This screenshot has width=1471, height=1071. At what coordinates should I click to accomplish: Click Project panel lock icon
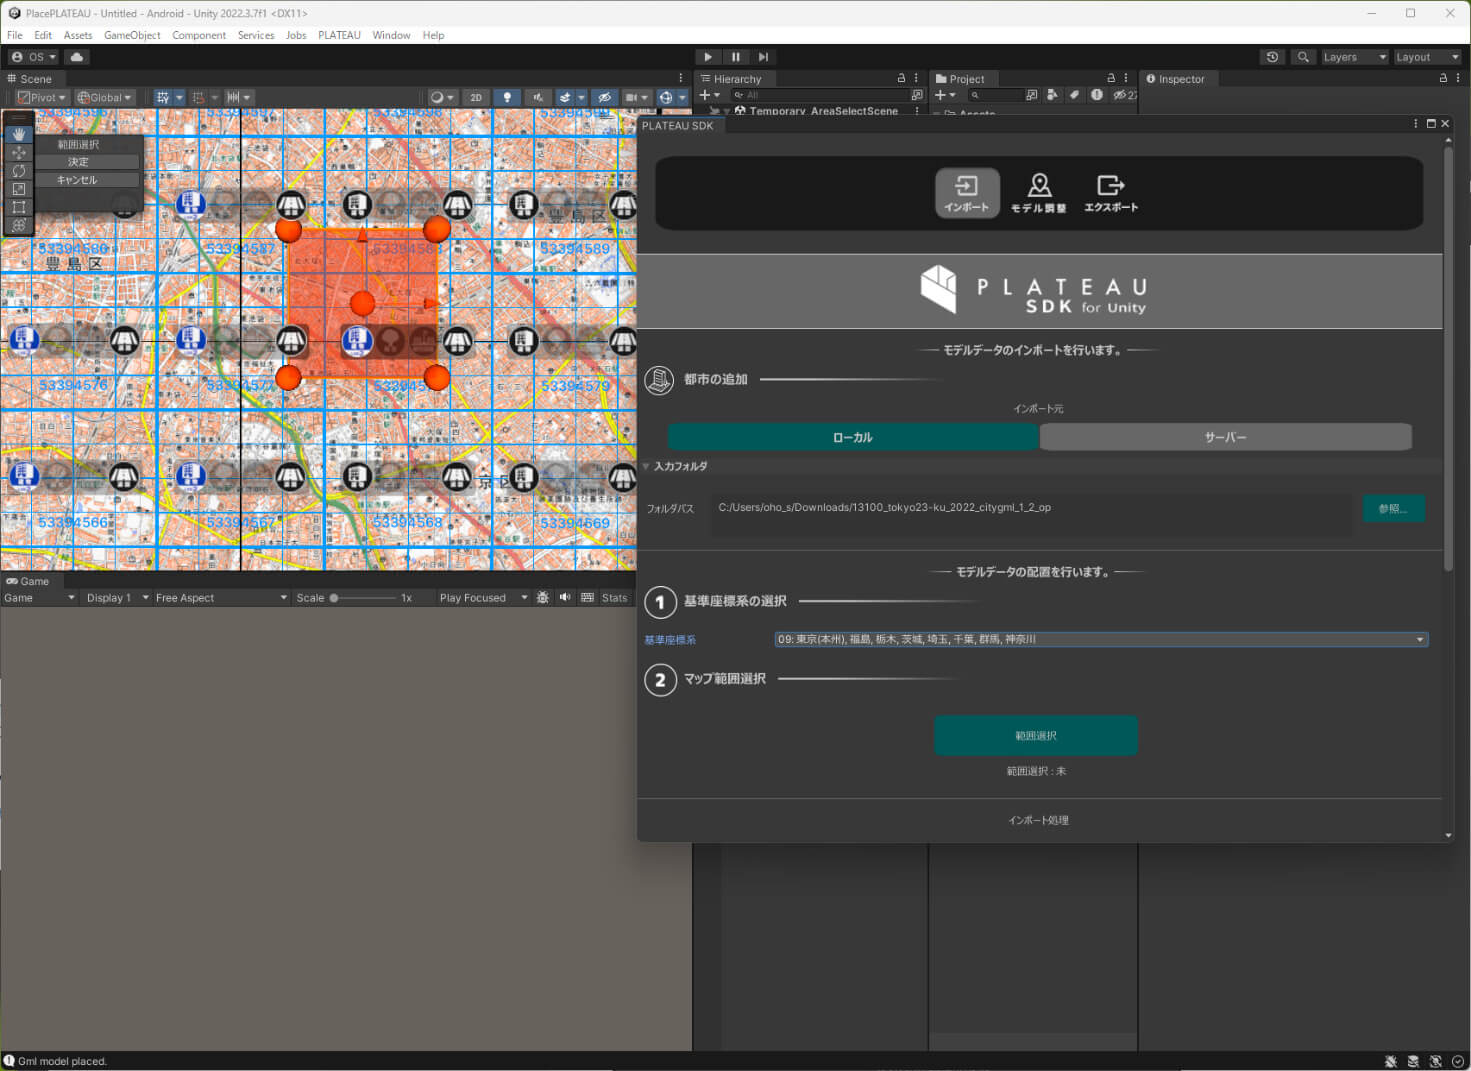pyautogui.click(x=1111, y=78)
